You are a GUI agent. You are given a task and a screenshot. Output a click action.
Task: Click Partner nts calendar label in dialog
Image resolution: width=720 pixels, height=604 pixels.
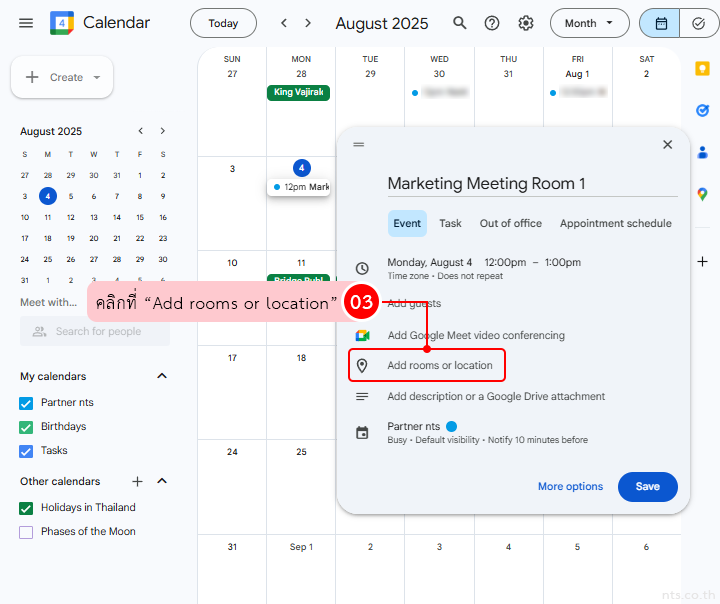(413, 427)
